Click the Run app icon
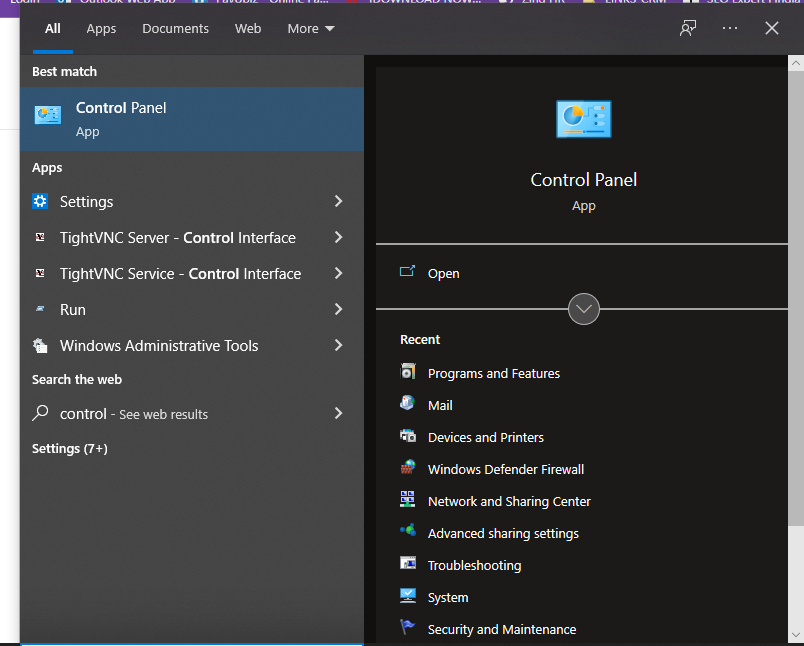The image size is (804, 646). 40,309
